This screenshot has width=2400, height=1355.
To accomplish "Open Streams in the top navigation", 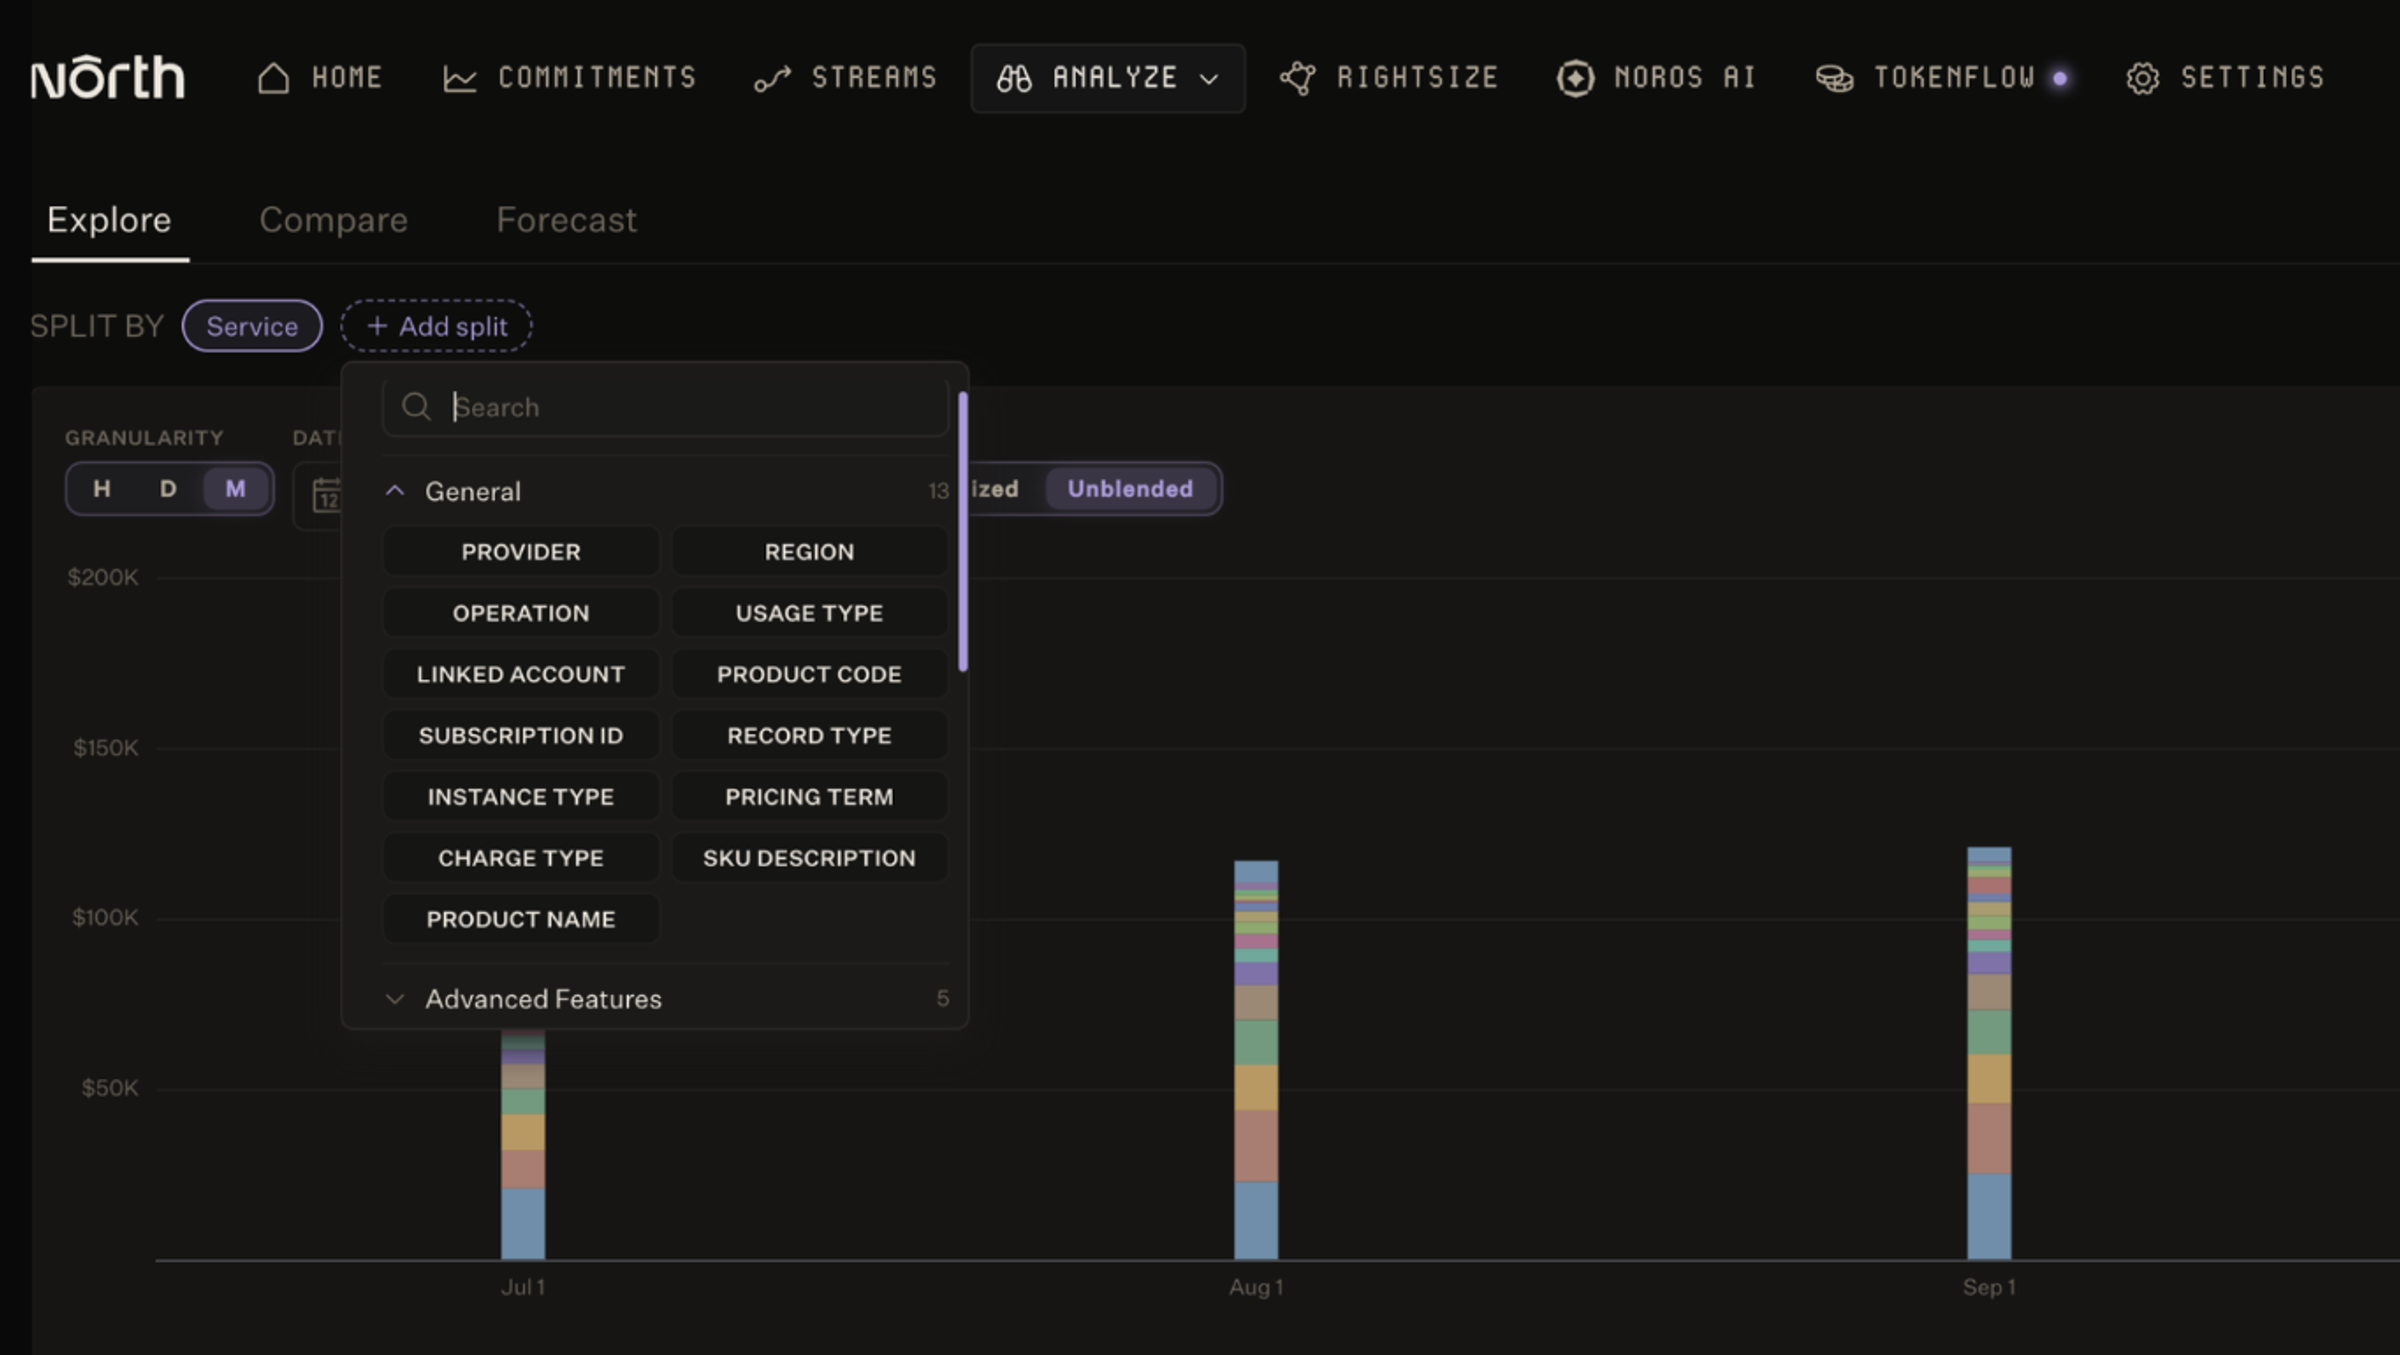I will pyautogui.click(x=845, y=78).
